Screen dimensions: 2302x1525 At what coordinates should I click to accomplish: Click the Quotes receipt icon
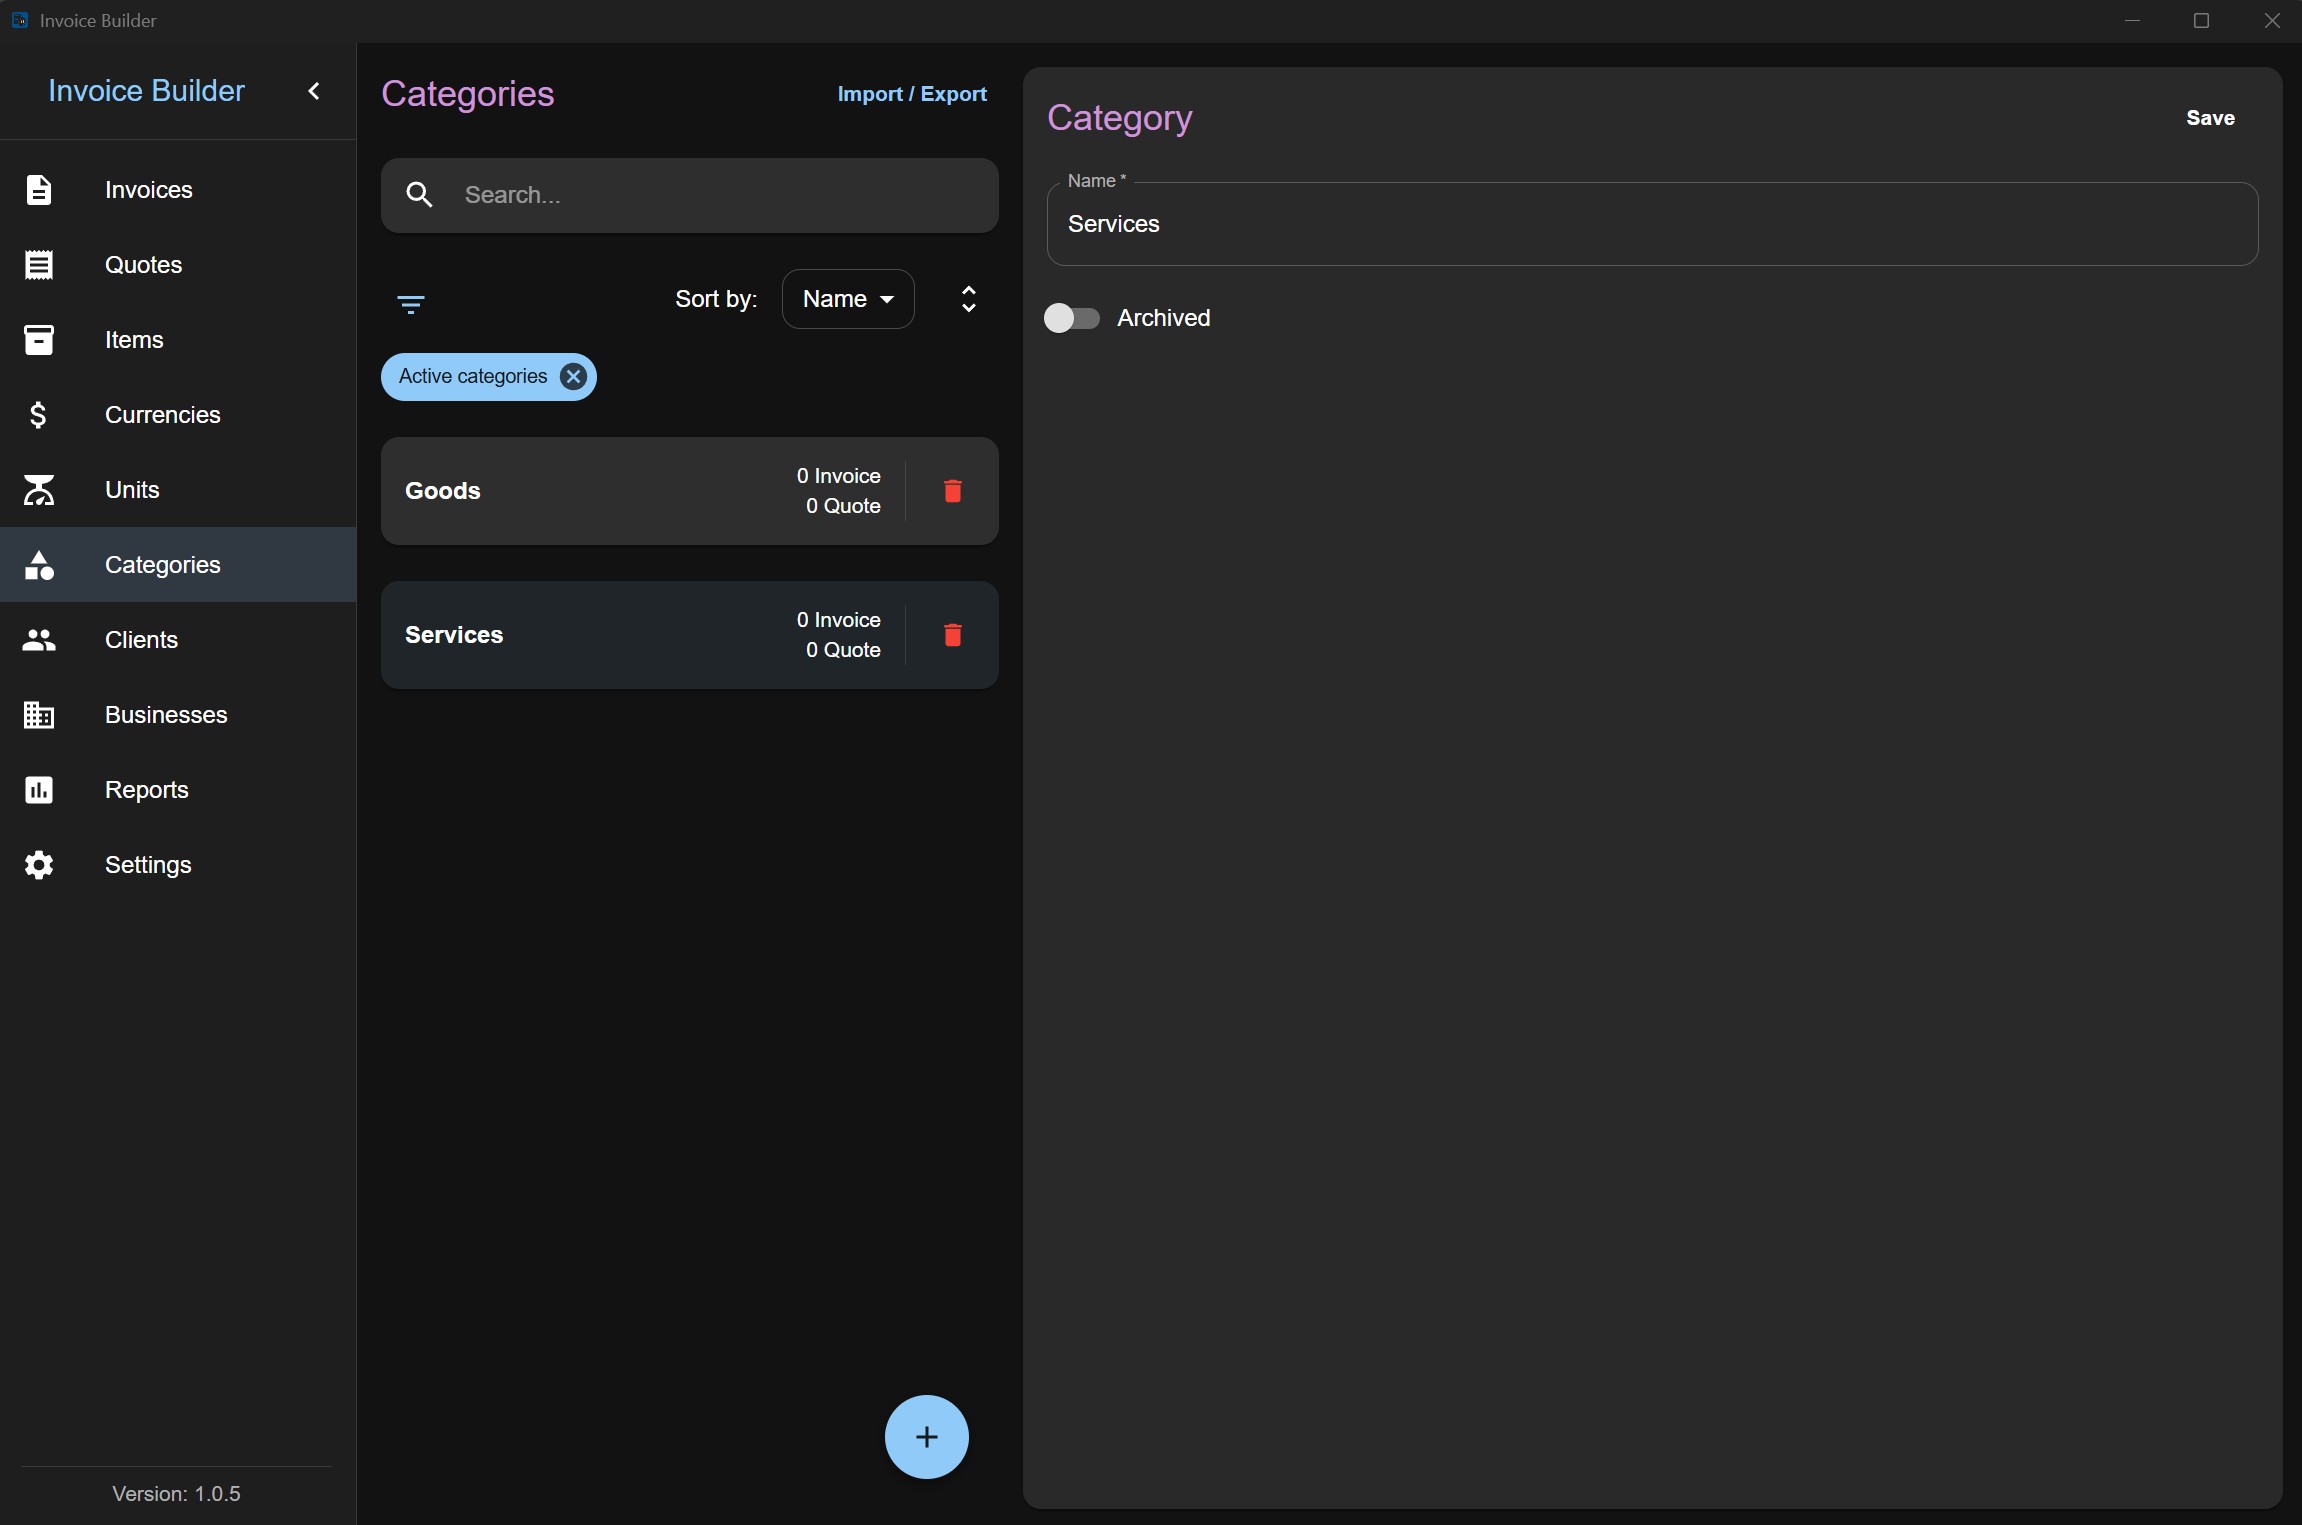[x=38, y=264]
